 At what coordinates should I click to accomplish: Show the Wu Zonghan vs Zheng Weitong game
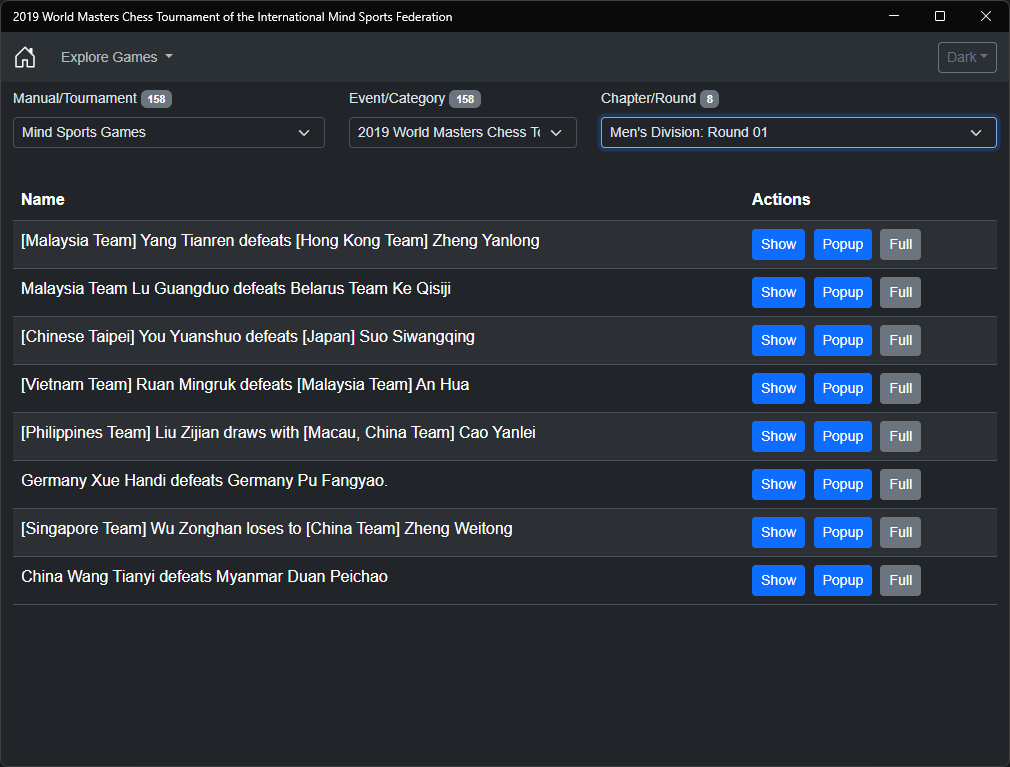coord(778,533)
